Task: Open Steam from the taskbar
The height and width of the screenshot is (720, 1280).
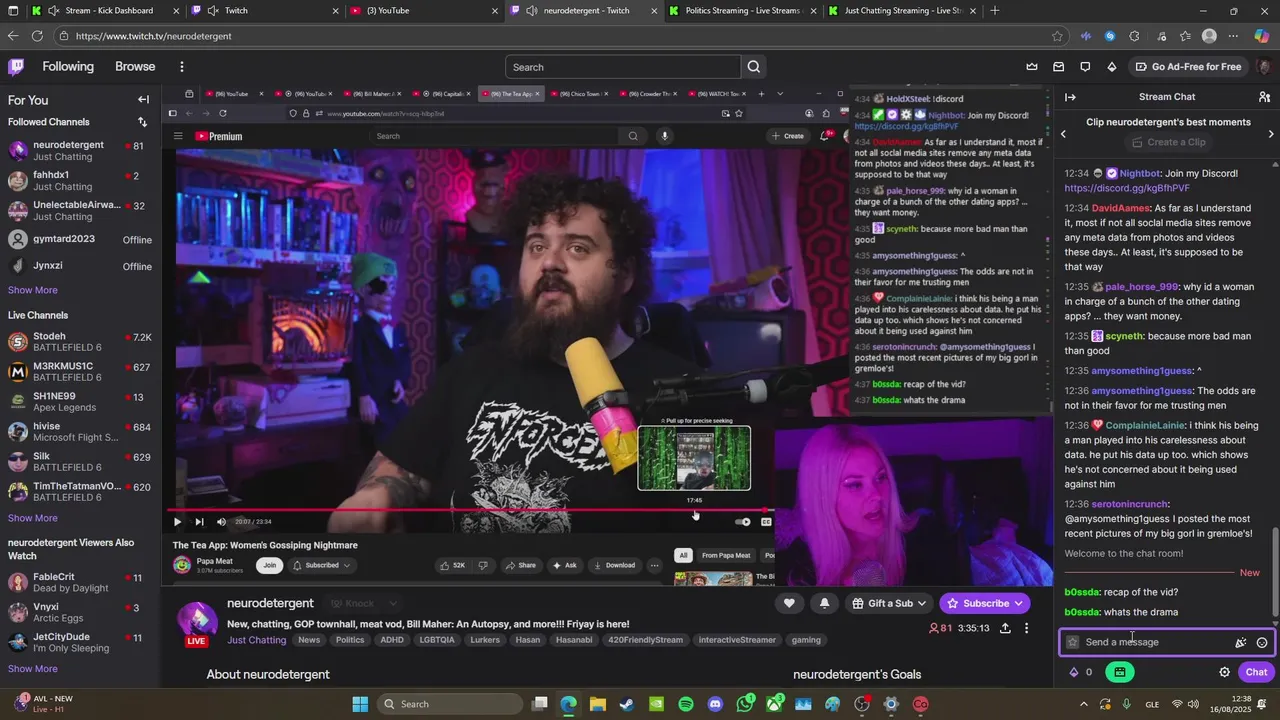Action: [626, 704]
